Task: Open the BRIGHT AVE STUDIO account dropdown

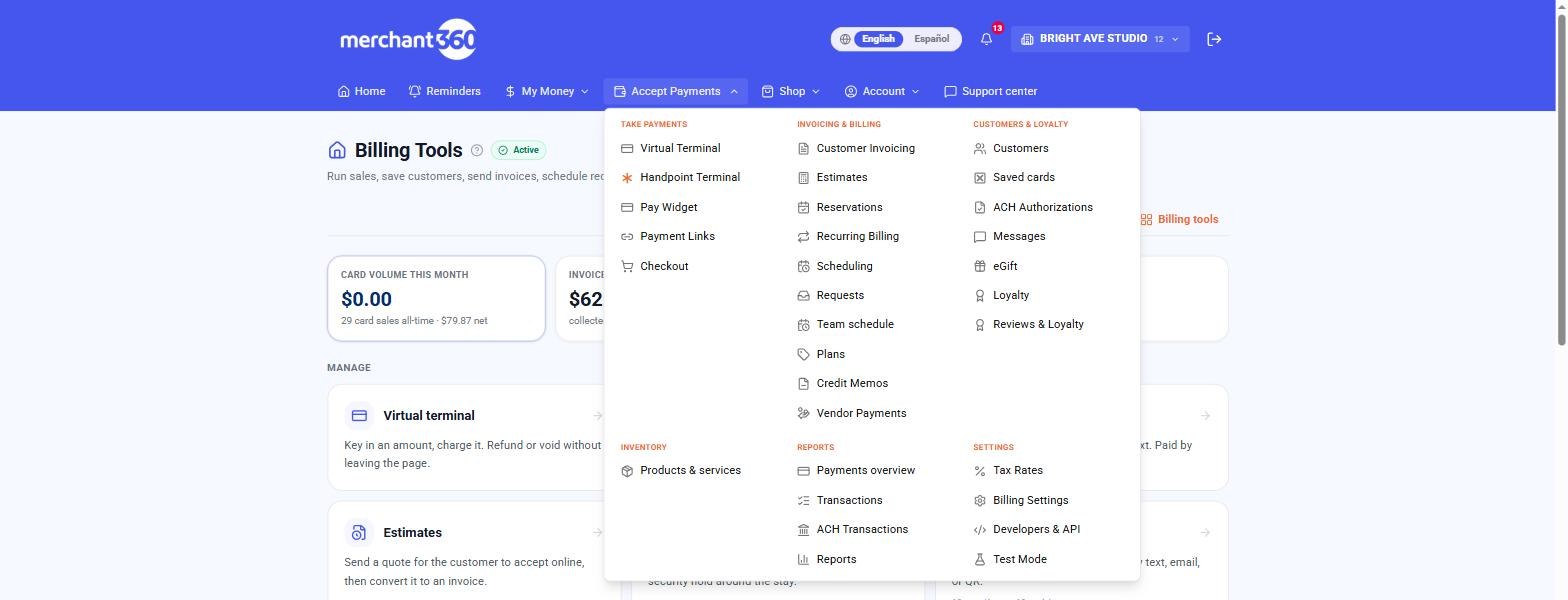Action: 1100,39
